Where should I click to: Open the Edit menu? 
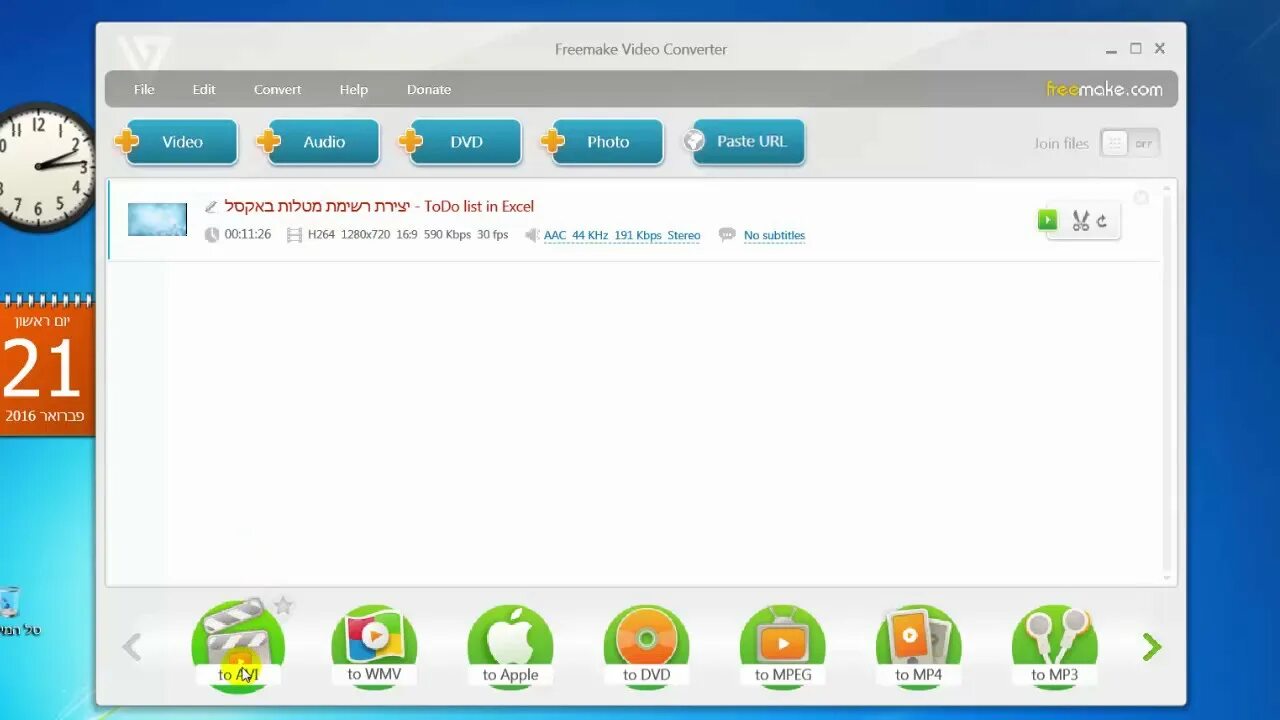click(204, 89)
